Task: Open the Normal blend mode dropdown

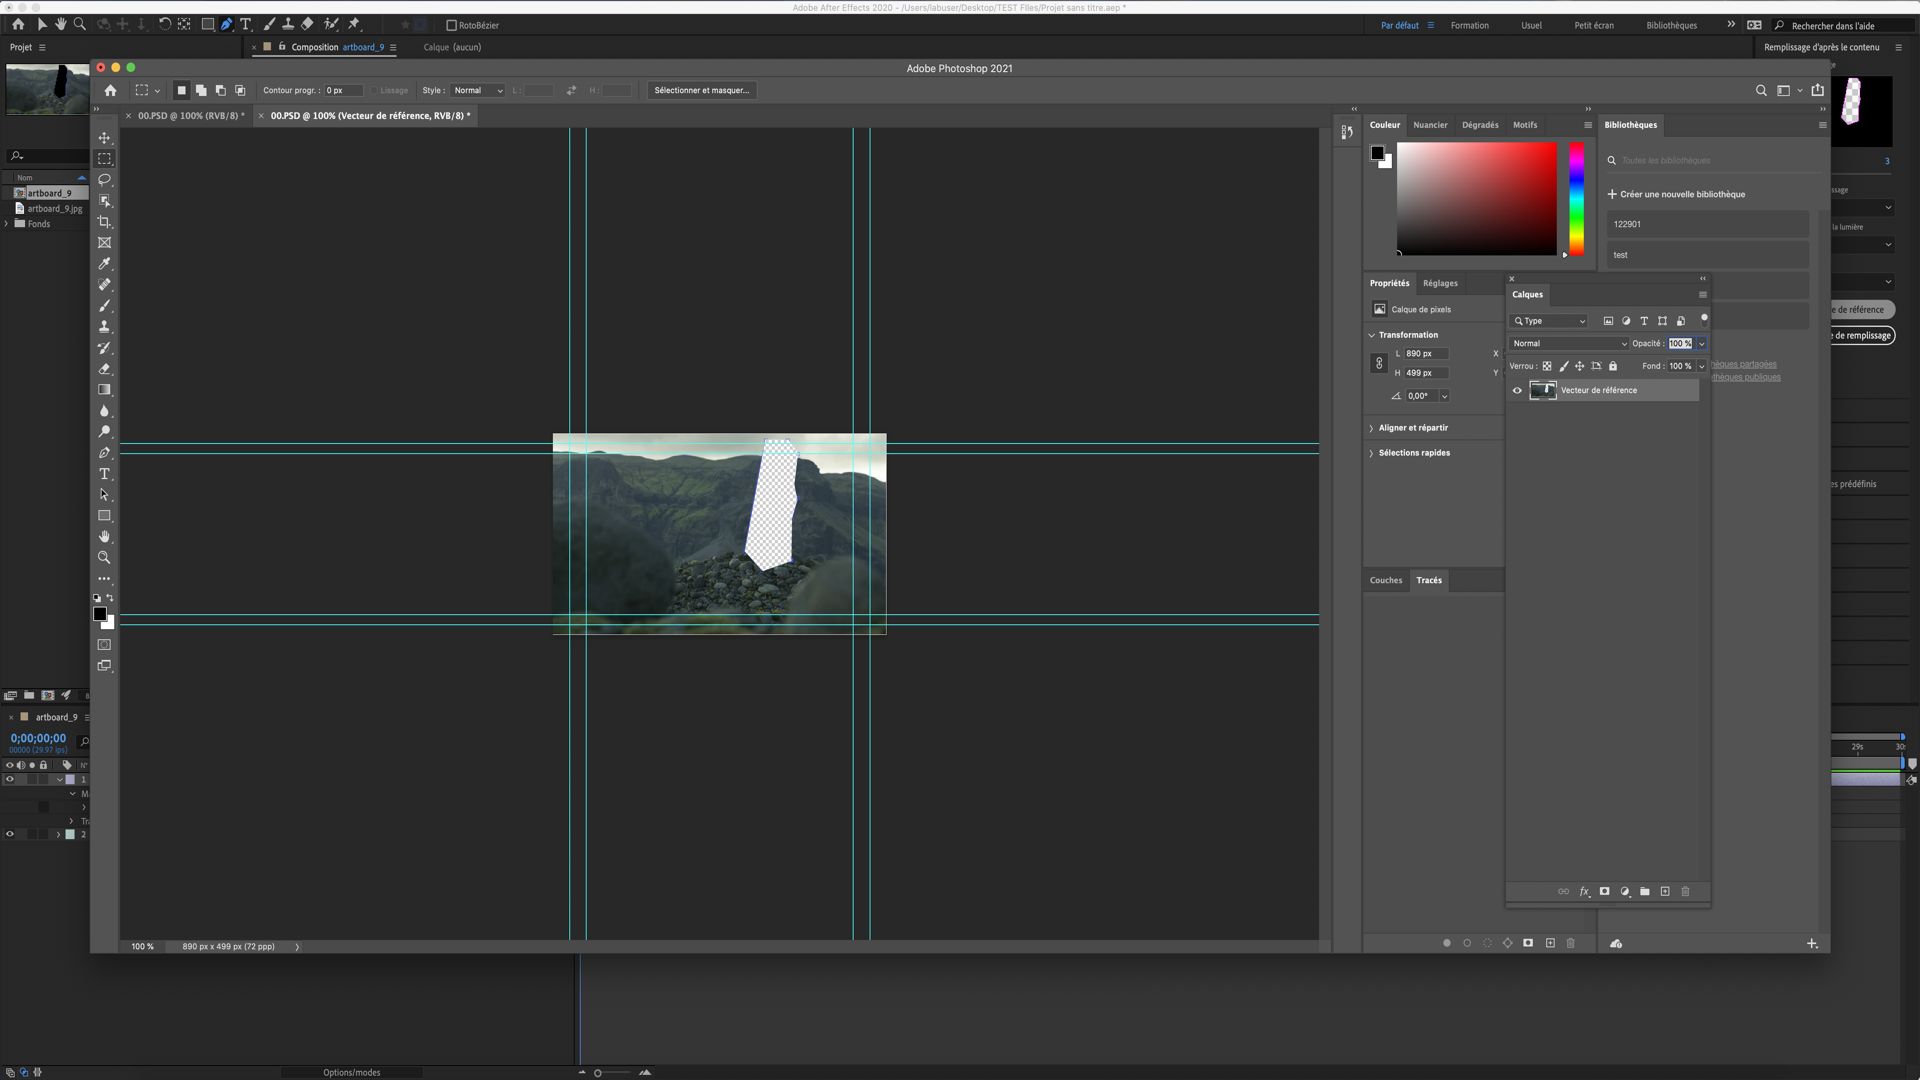Action: click(x=1568, y=343)
